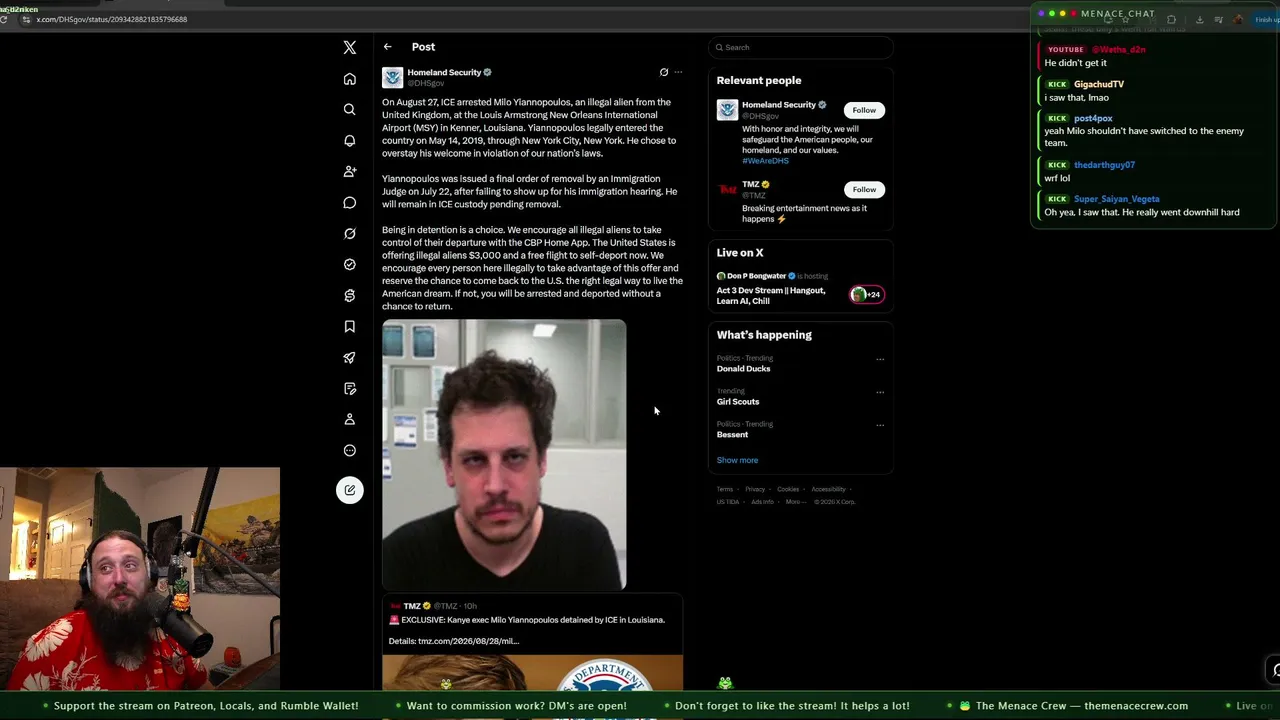Click the thedarthguy07 chat username
Viewport: 1280px width, 720px height.
1104,165
